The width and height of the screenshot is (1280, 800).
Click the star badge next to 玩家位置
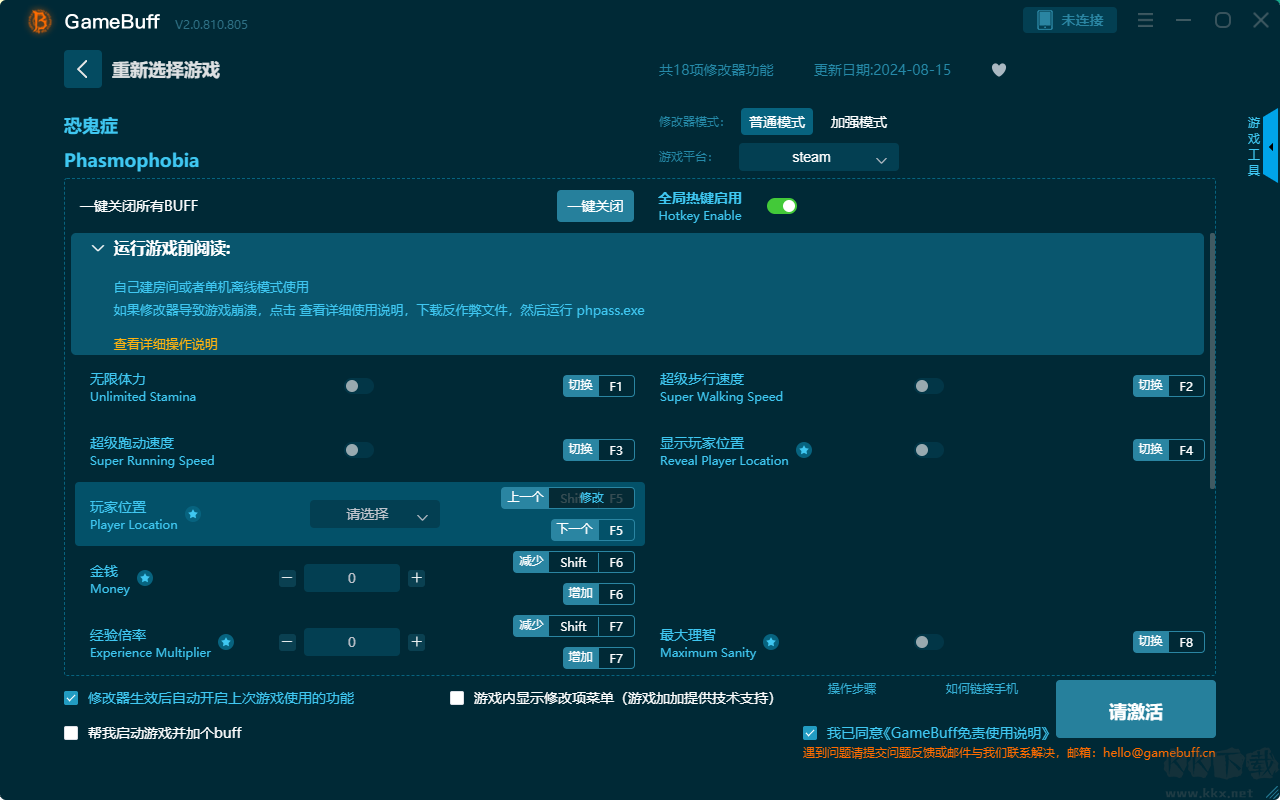[192, 515]
